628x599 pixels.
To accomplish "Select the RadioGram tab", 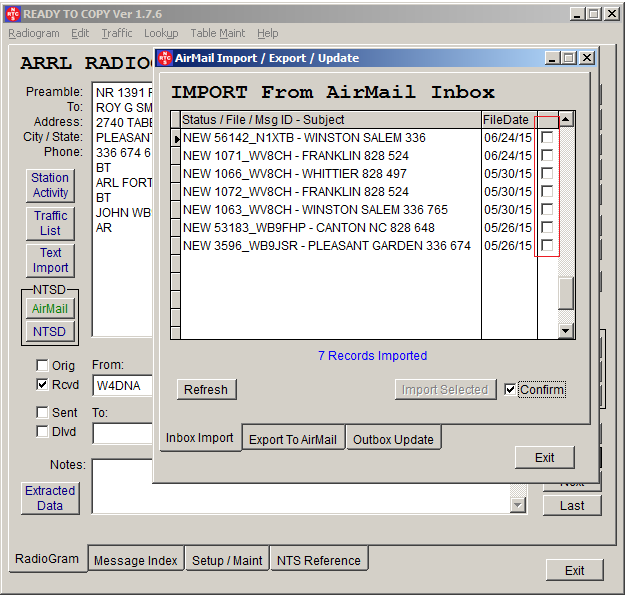I will (47, 559).
